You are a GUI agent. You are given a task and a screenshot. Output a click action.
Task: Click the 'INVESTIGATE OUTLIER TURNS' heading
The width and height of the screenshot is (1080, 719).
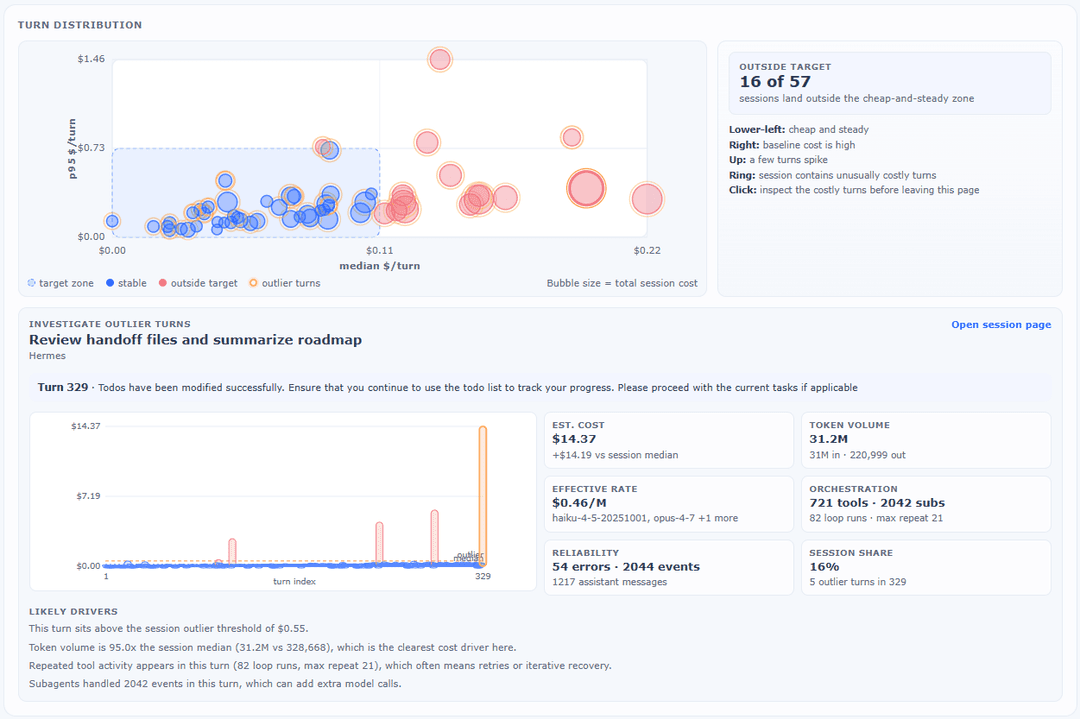pyautogui.click(x=110, y=324)
